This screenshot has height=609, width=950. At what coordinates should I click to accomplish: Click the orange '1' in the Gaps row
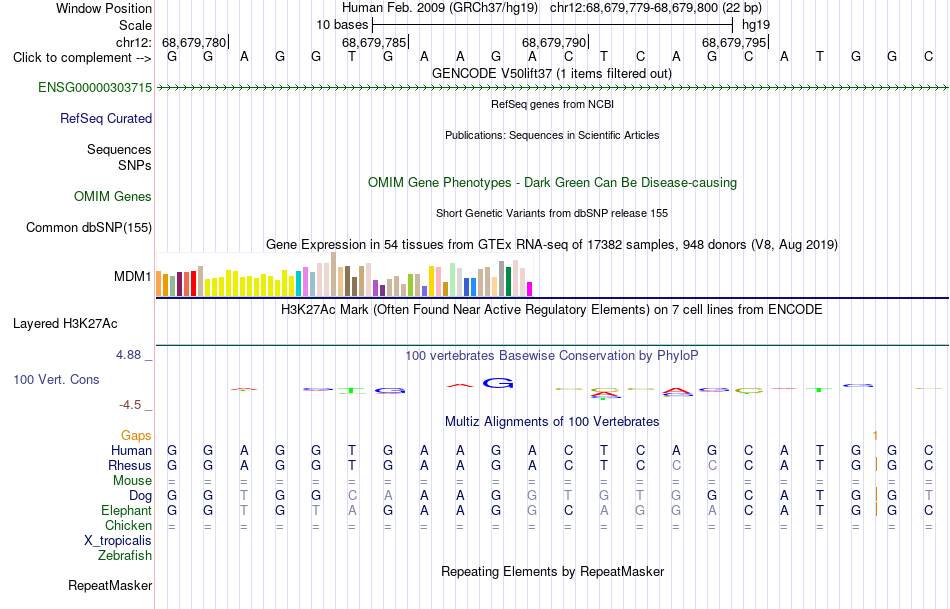click(x=875, y=436)
